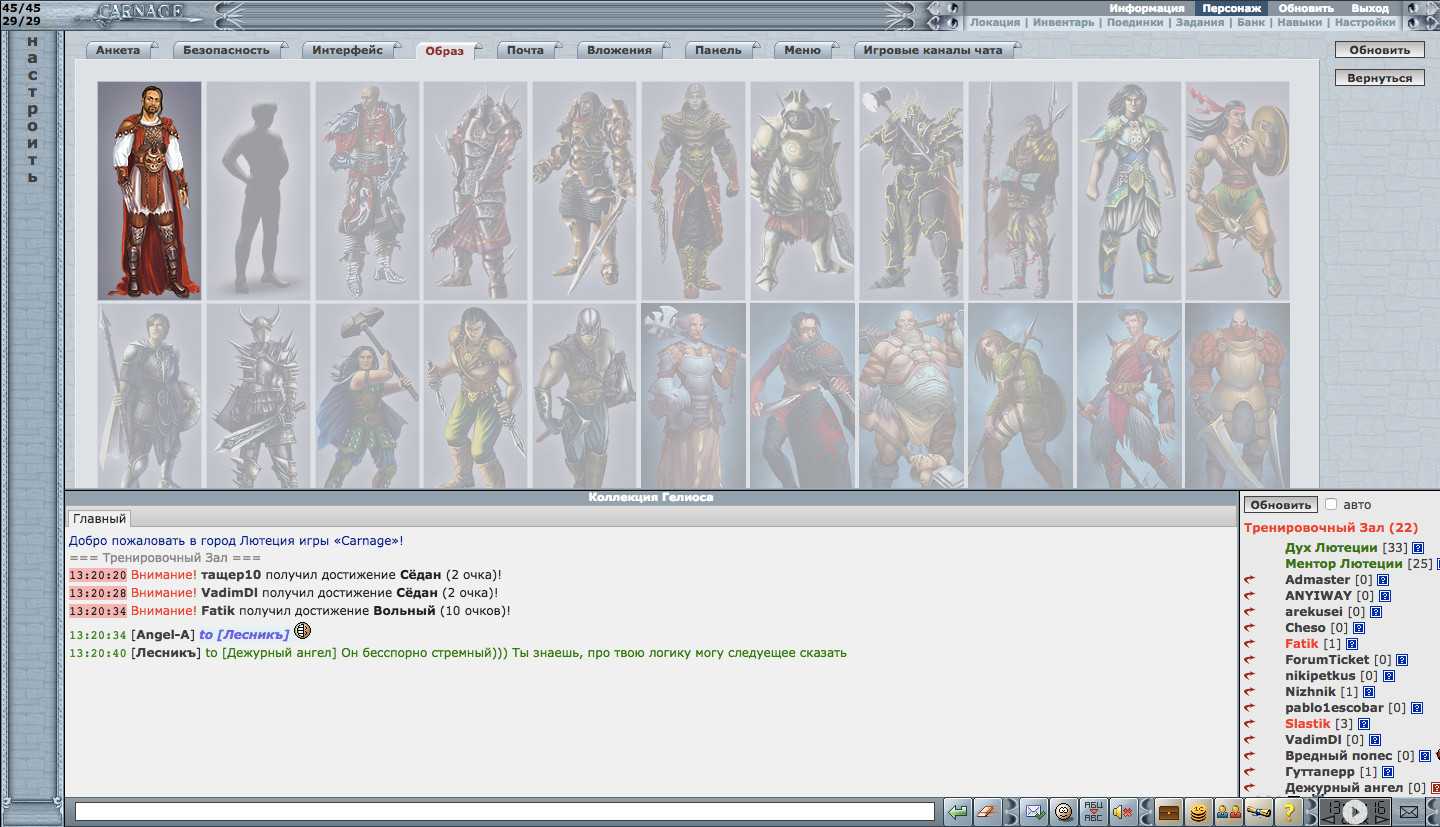This screenshot has height=827, width=1440.
Task: Click the two people friends icon
Action: pos(1228,811)
